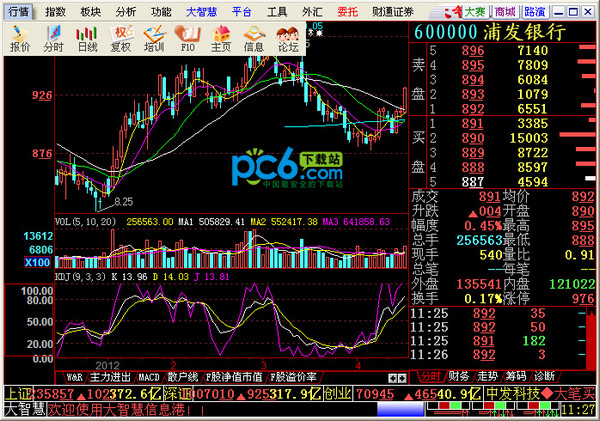Switch to the MACD indicator tab

click(149, 377)
